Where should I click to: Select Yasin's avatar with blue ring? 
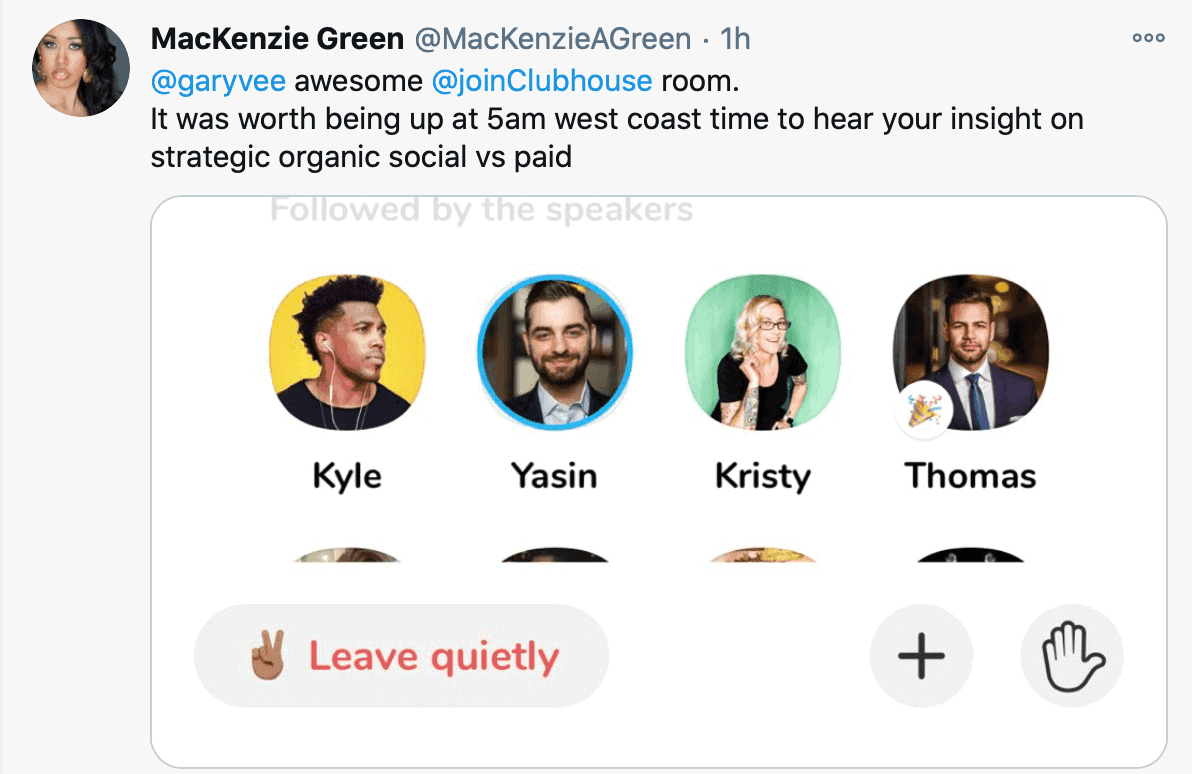[555, 352]
